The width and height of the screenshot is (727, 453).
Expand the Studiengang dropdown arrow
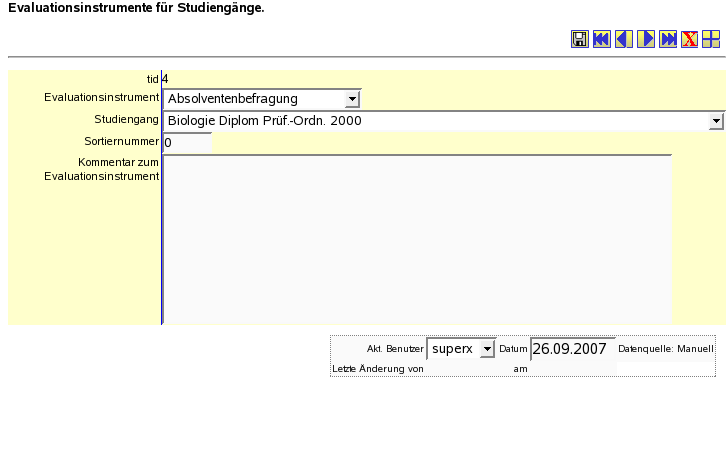pos(716,121)
